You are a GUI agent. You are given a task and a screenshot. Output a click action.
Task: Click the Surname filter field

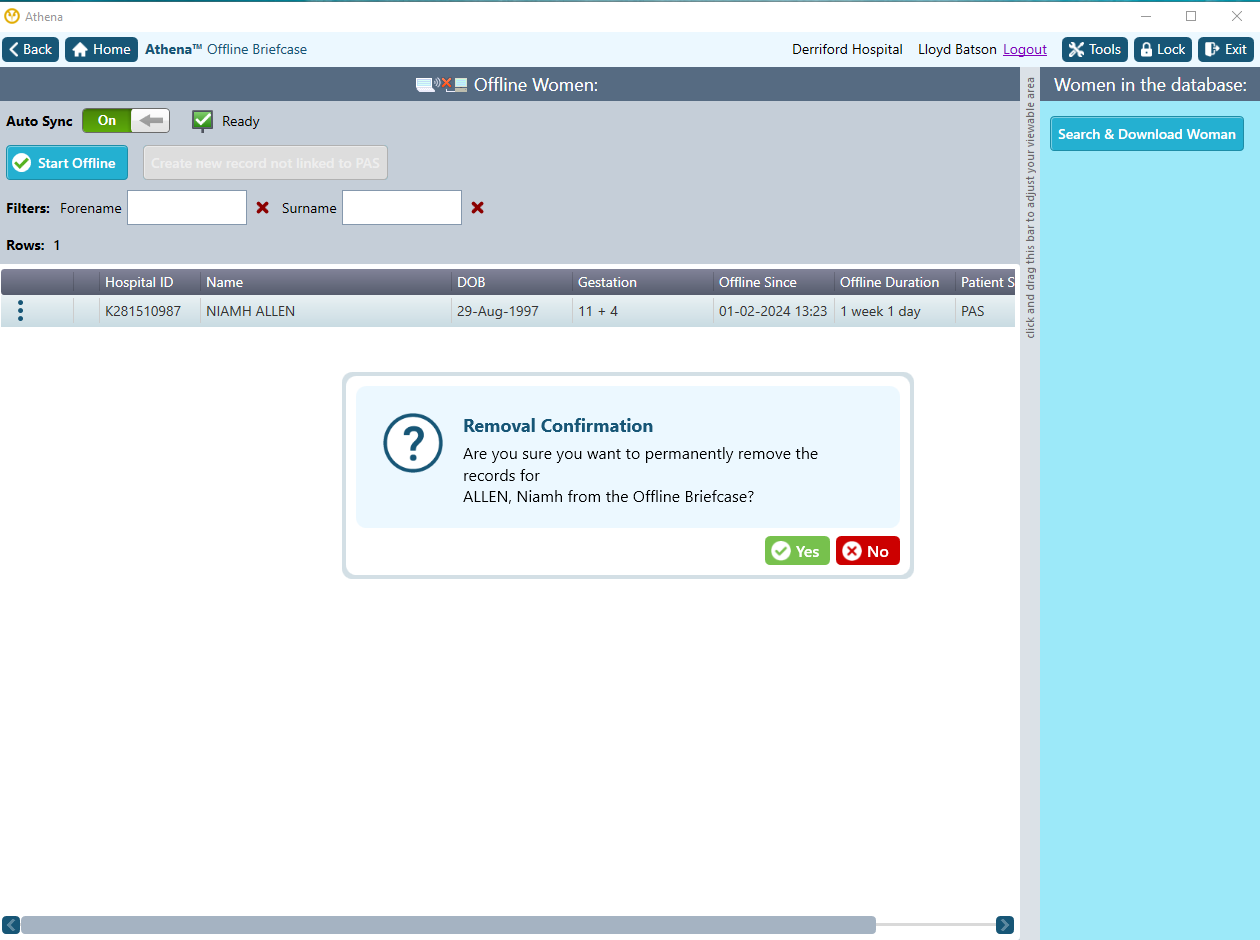pos(402,208)
